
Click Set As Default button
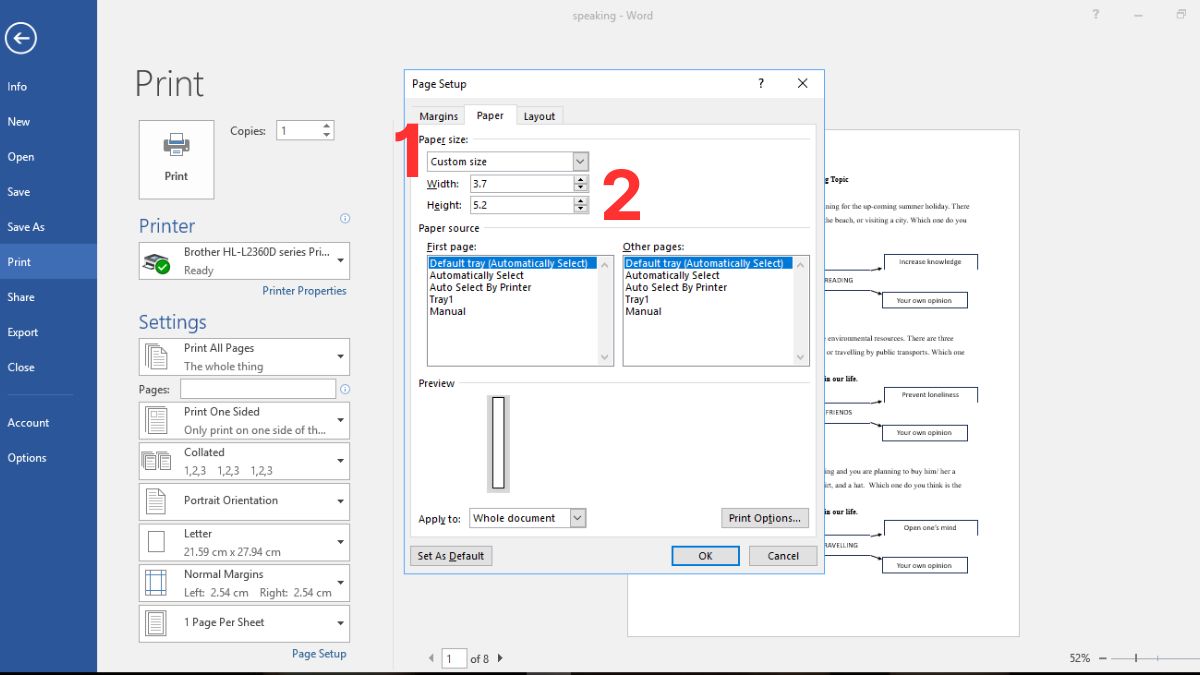coord(451,556)
